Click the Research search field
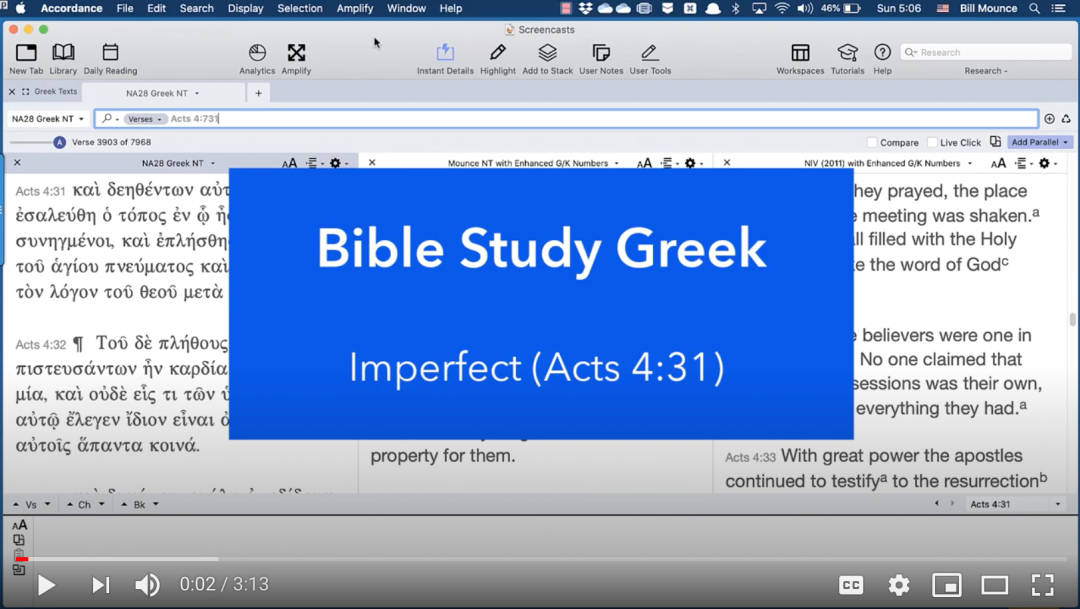Image resolution: width=1080 pixels, height=609 pixels. [990, 52]
